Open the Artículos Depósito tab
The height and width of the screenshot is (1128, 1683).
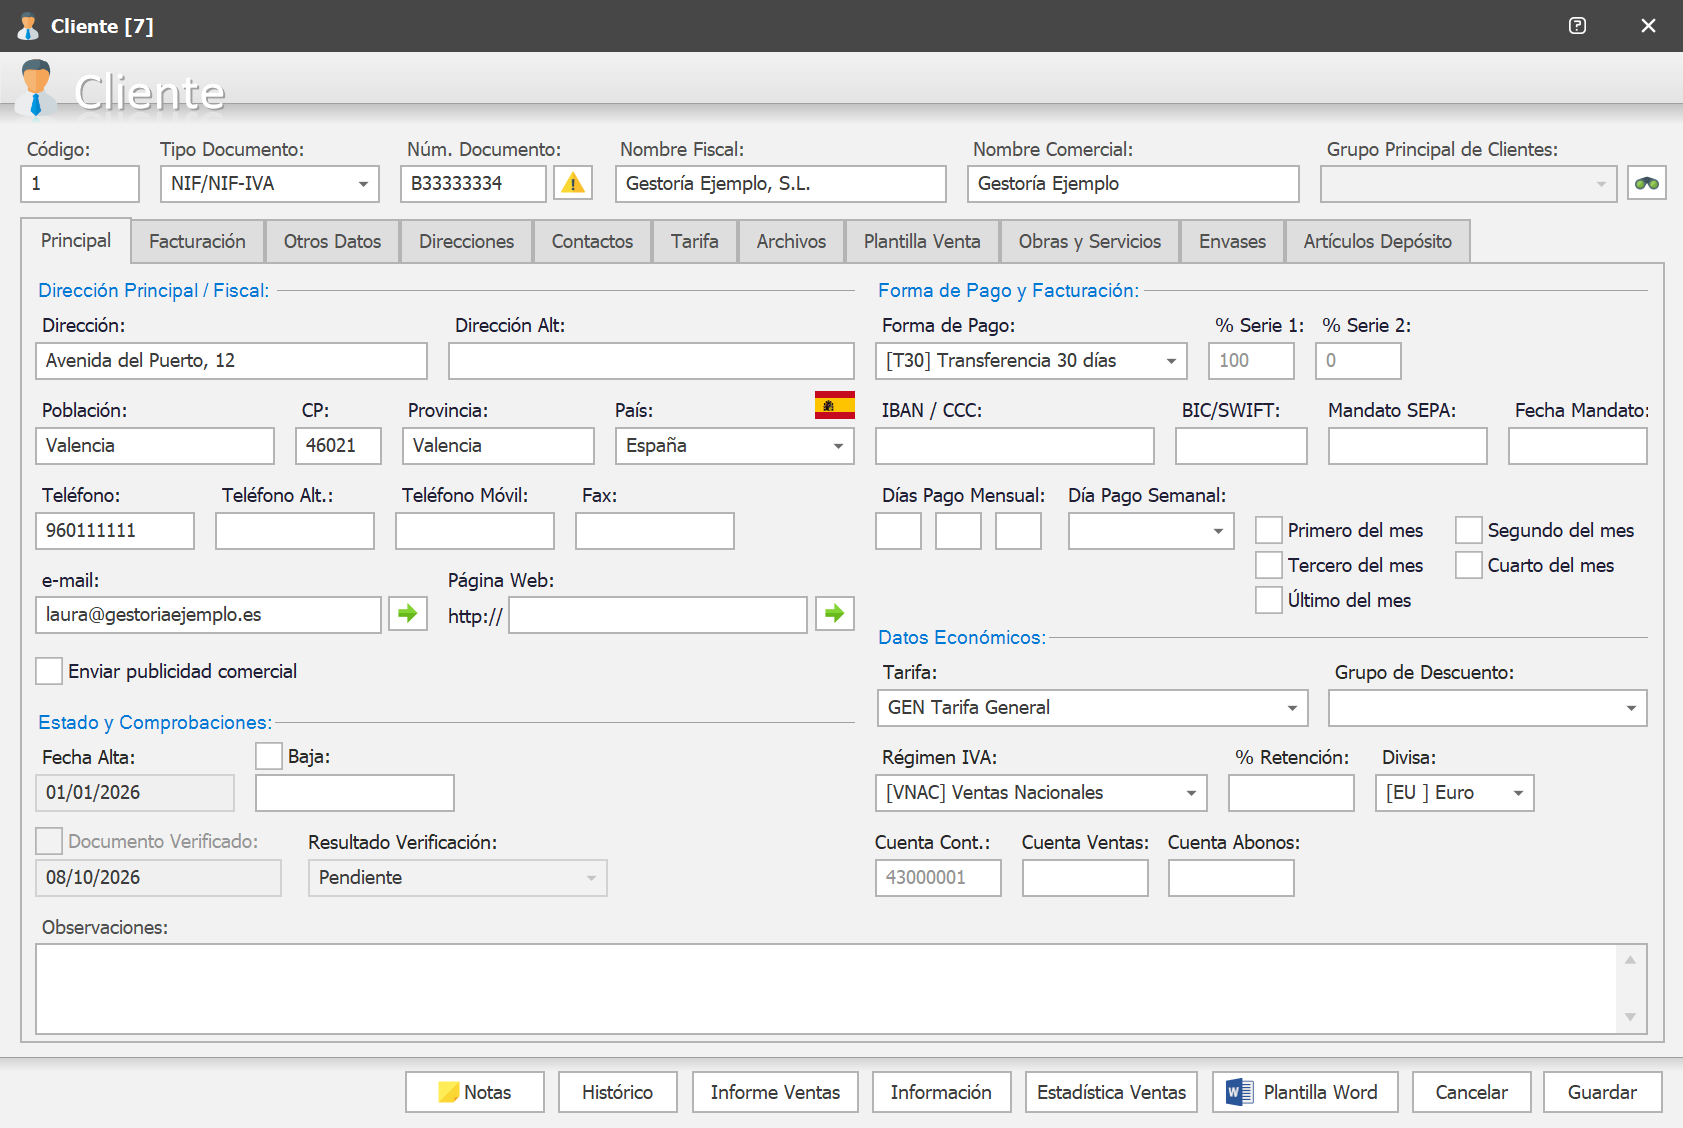[x=1377, y=241]
